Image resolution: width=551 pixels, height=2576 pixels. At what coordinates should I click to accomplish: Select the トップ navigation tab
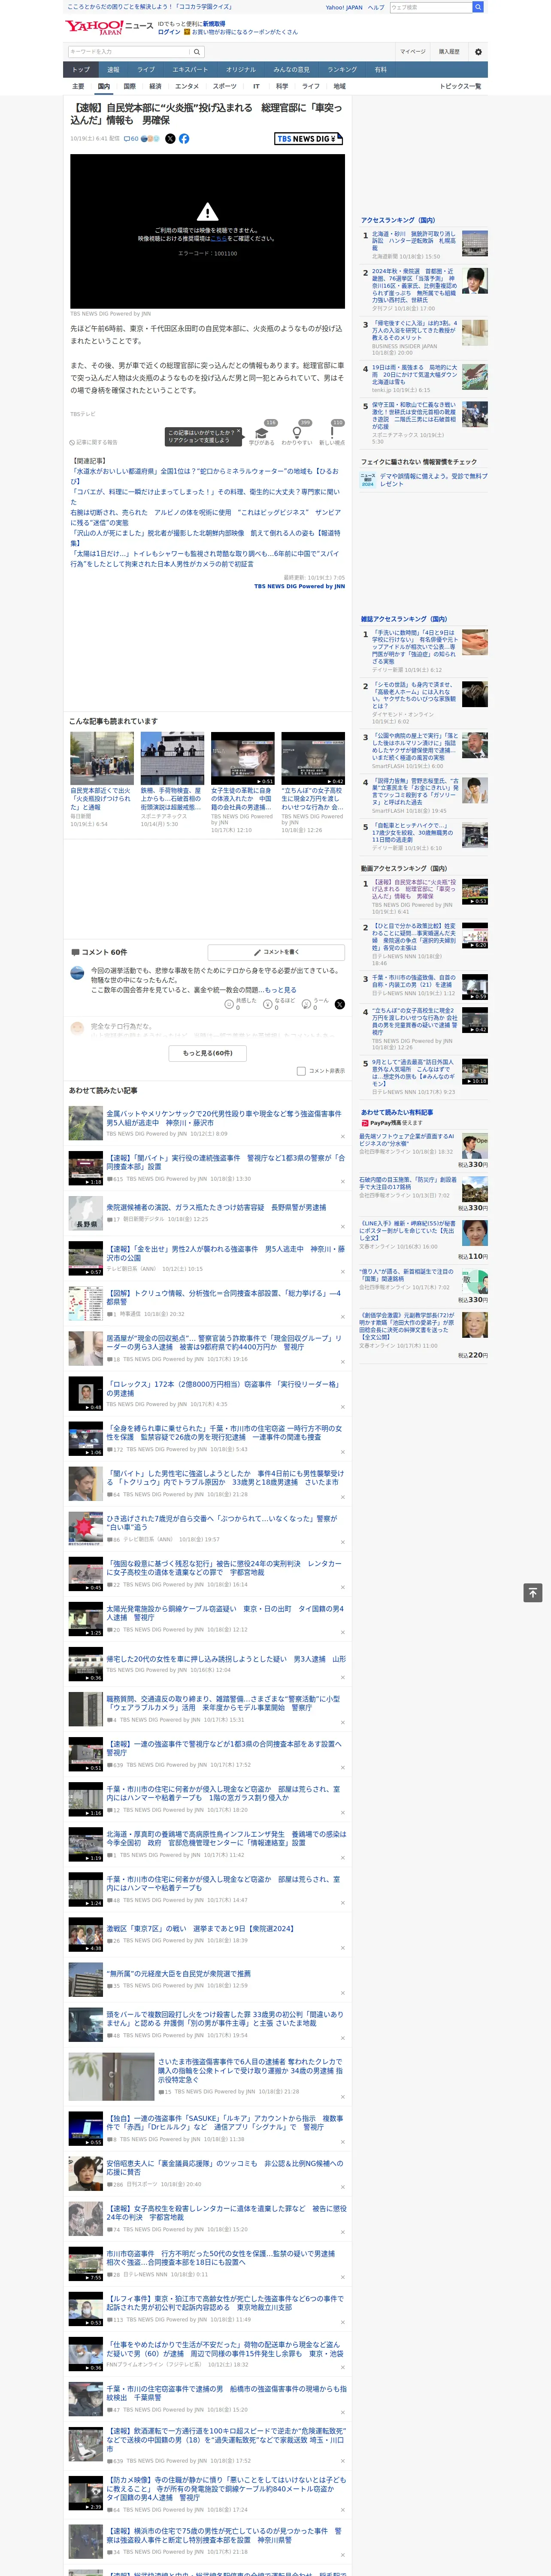click(x=81, y=70)
